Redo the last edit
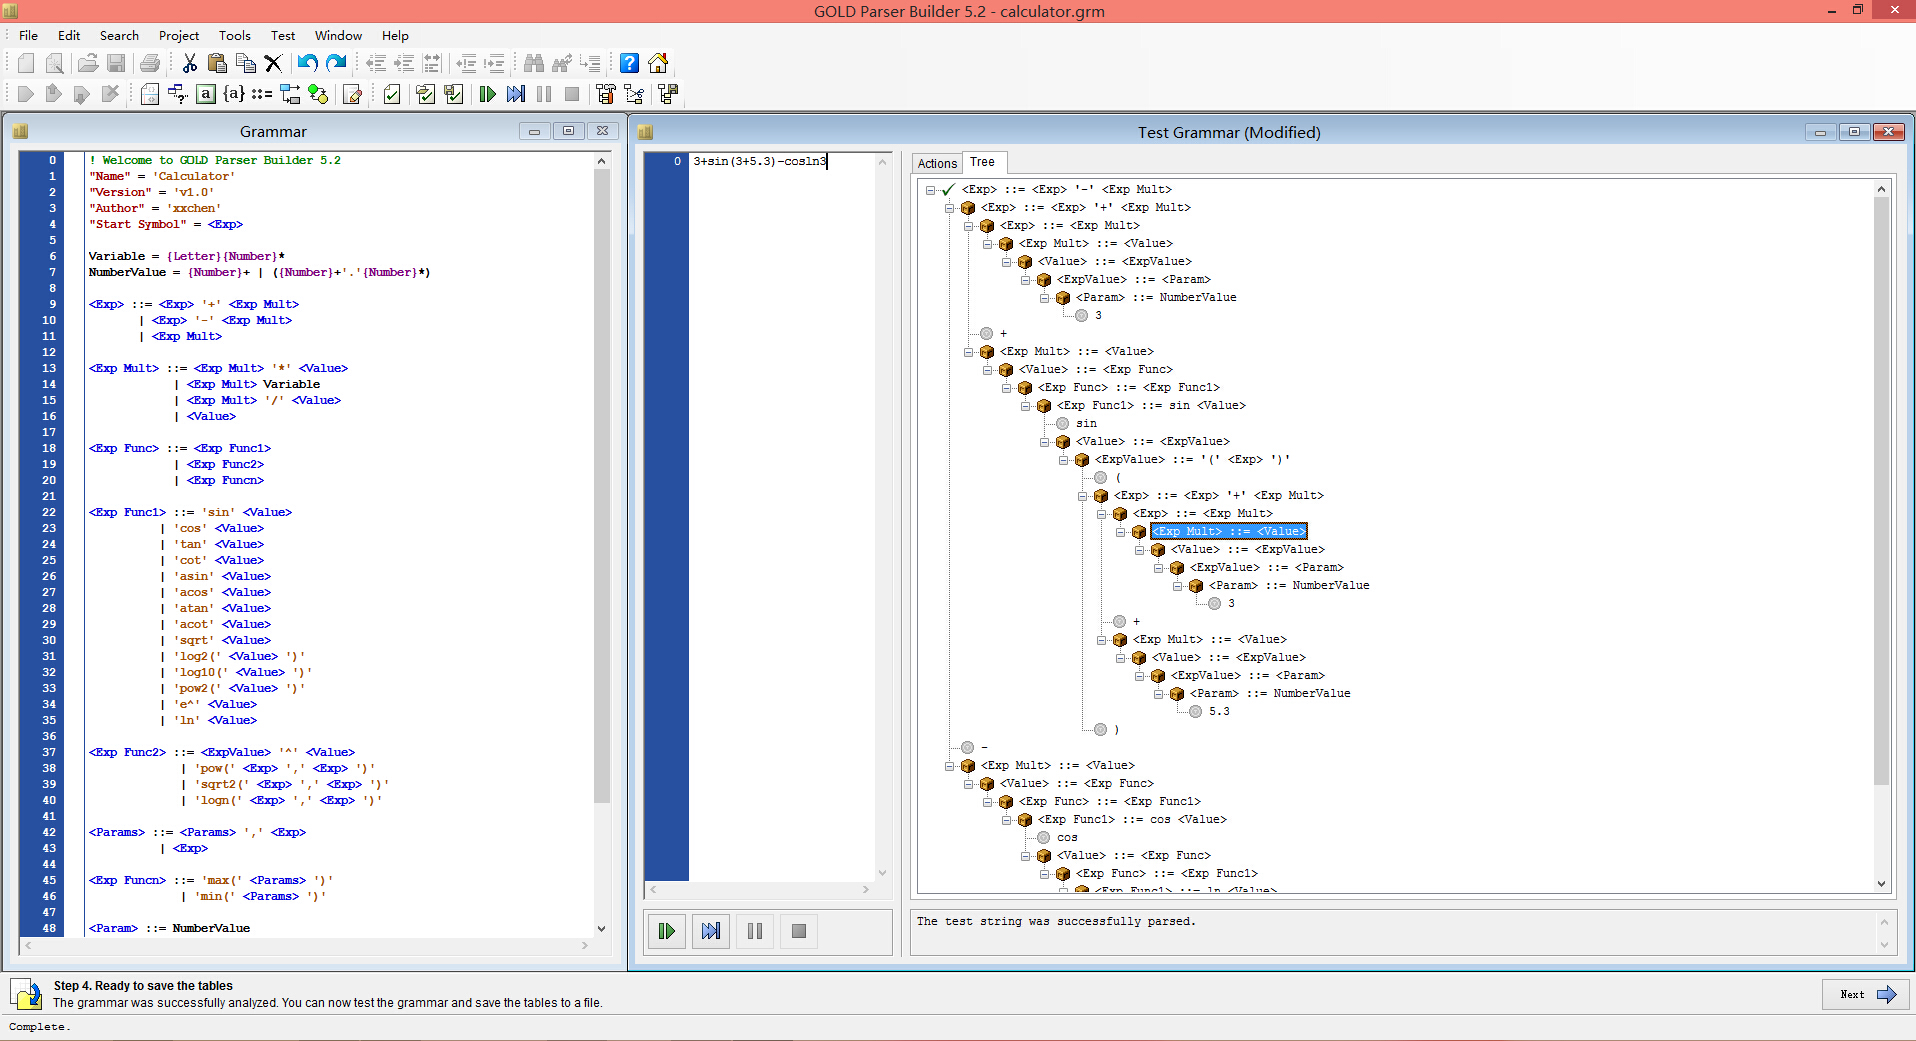 coord(336,63)
